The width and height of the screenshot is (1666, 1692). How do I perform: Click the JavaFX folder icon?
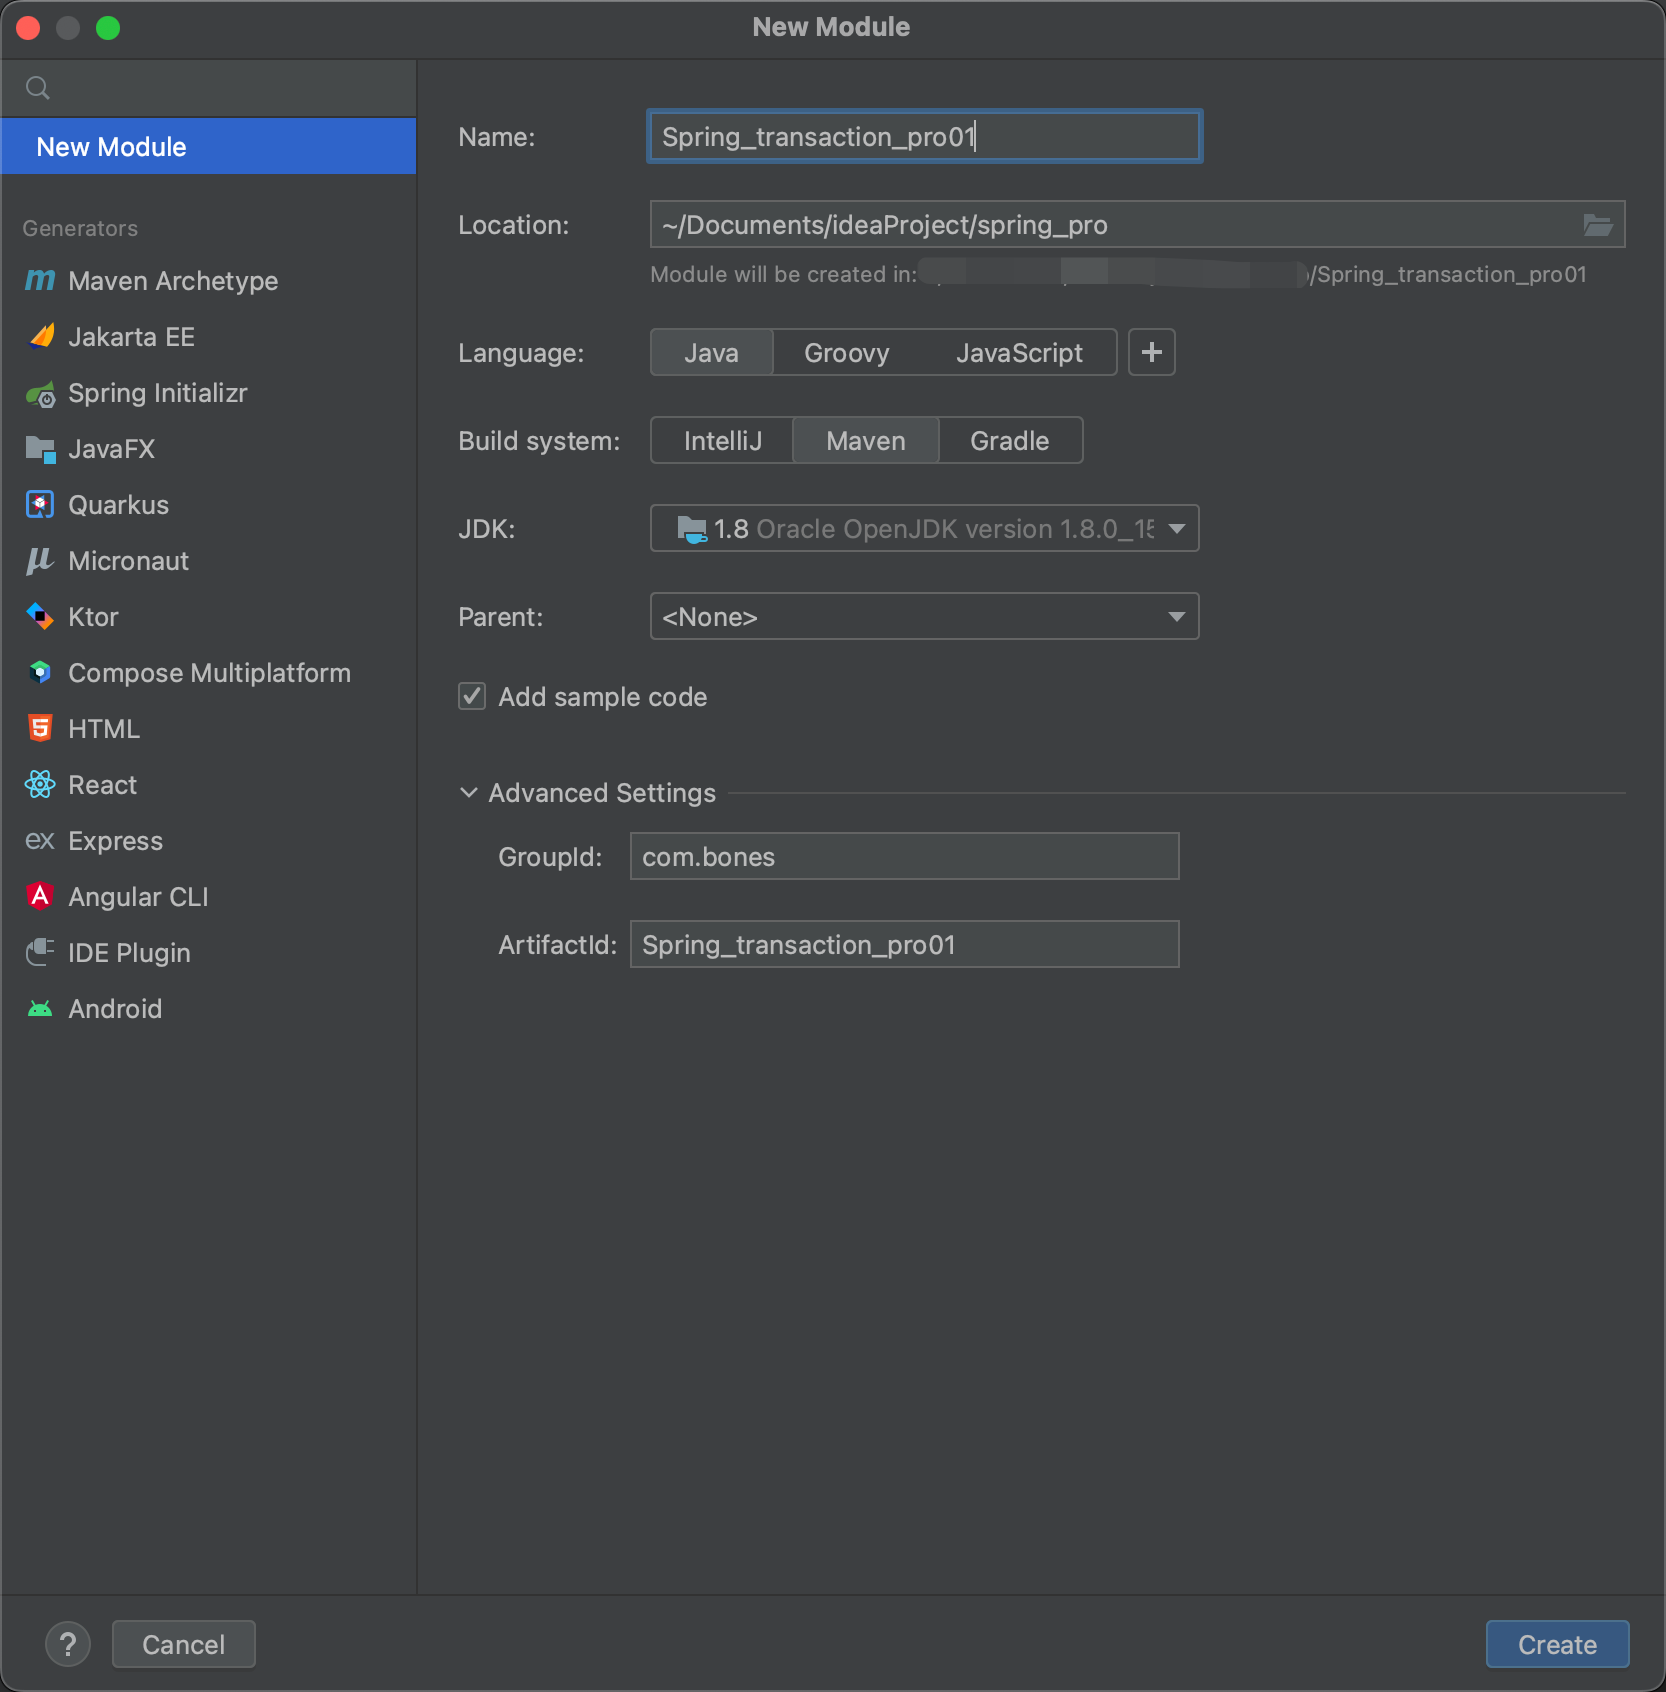(40, 450)
